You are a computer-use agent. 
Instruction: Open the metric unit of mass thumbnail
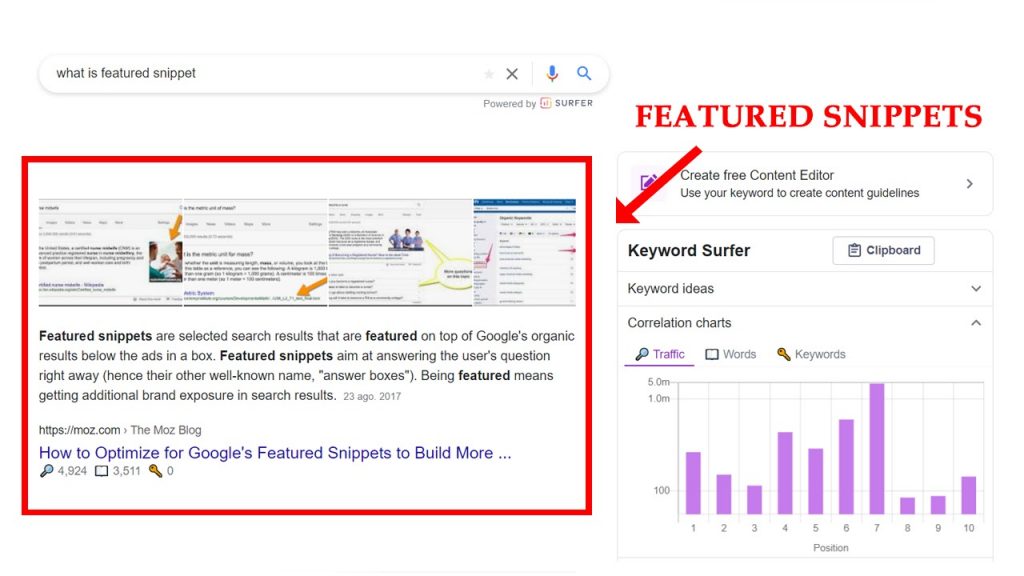coord(255,253)
